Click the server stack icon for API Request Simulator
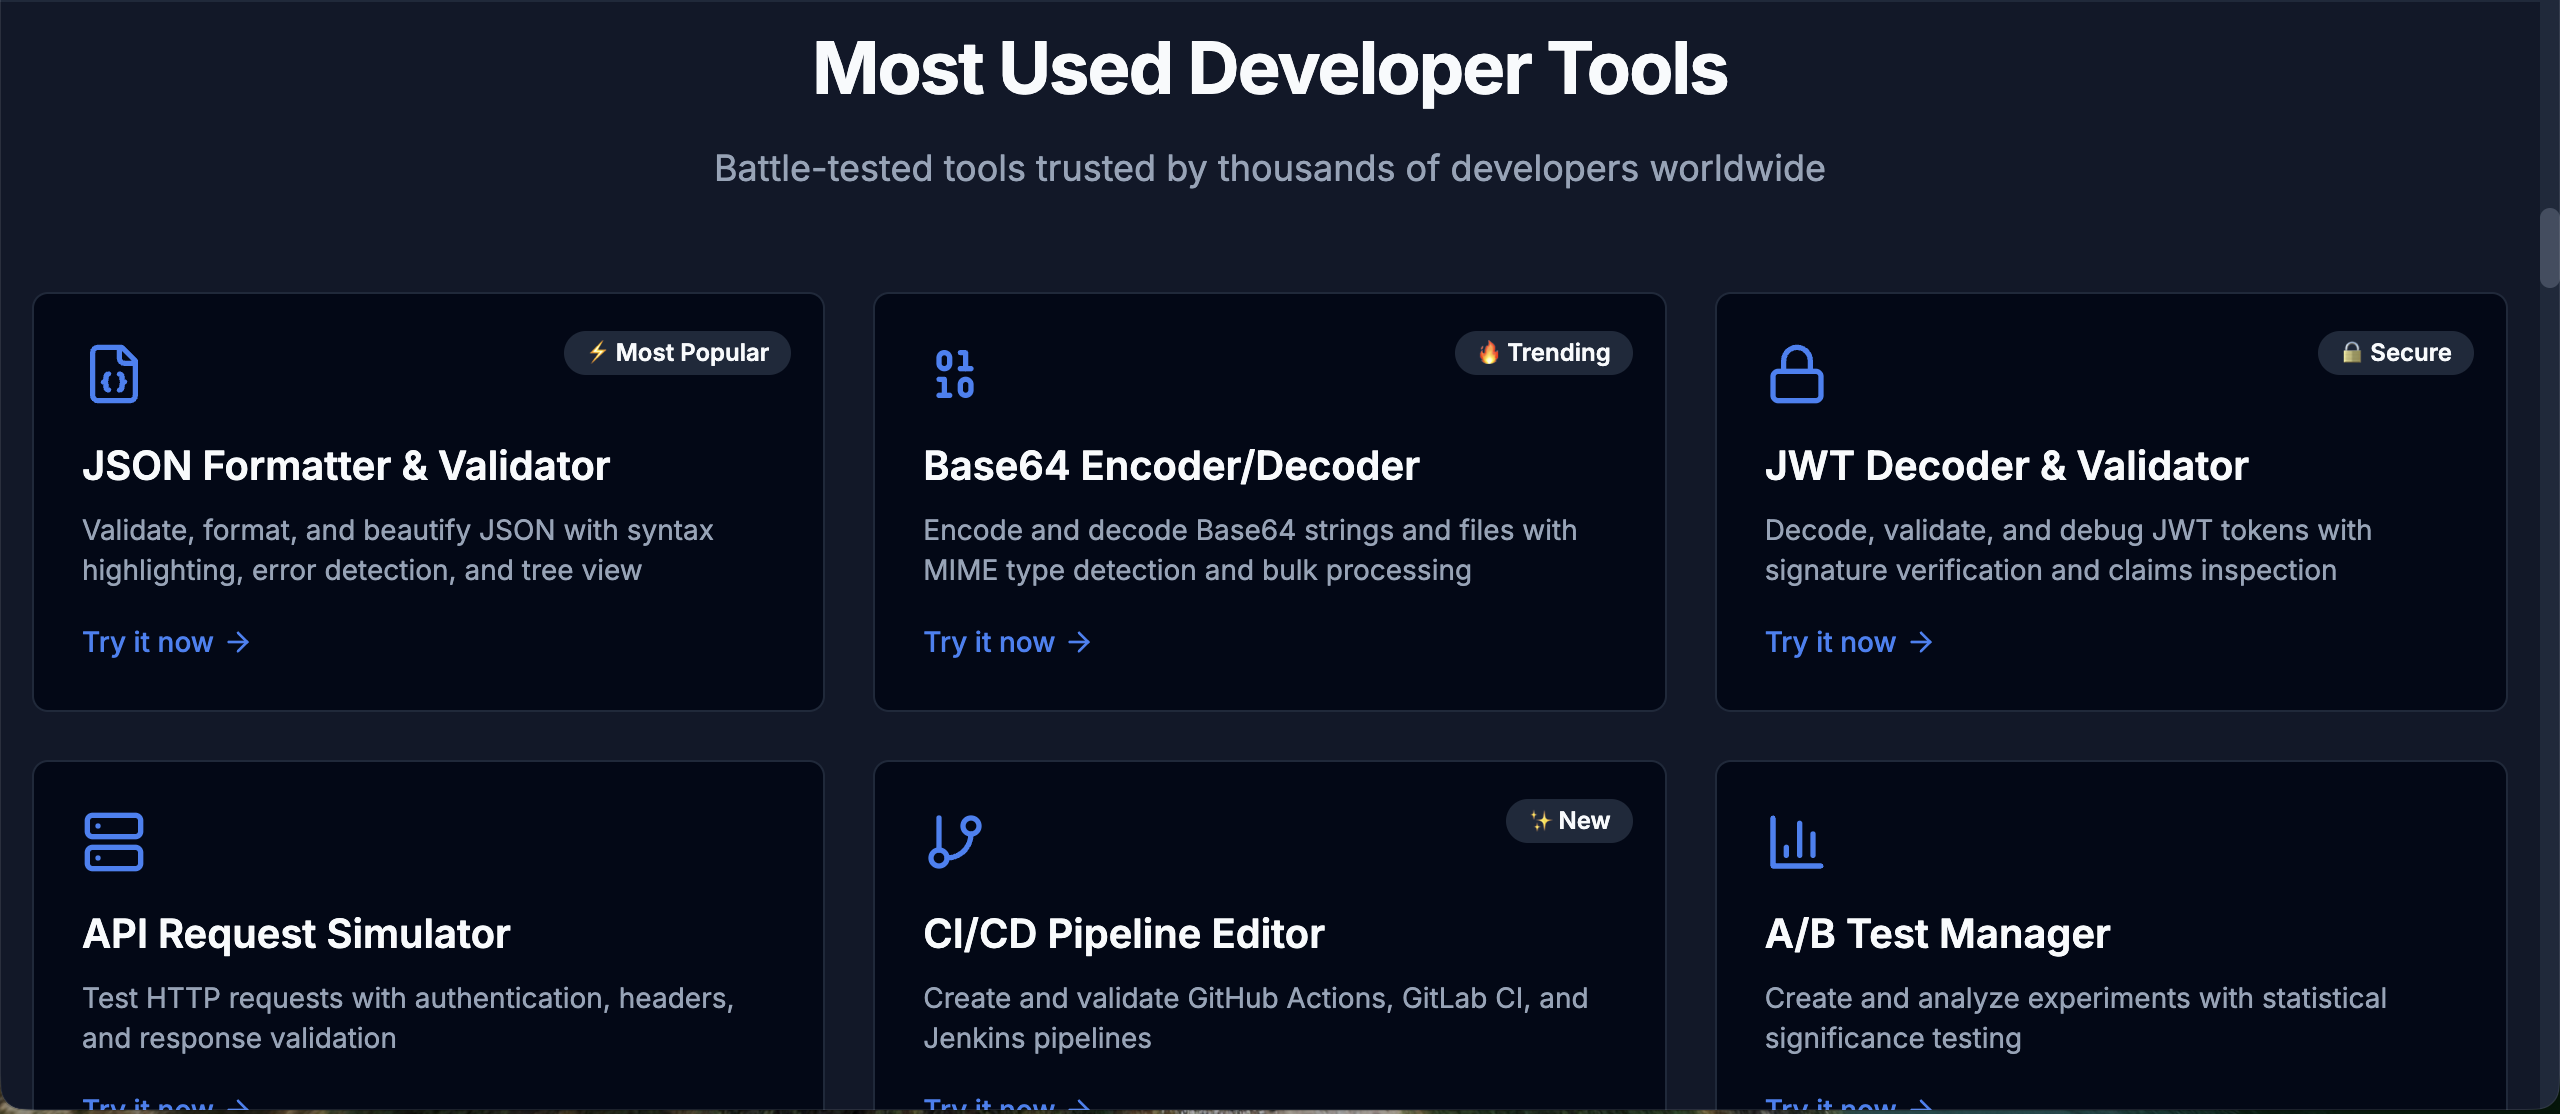The height and width of the screenshot is (1114, 2560). point(113,841)
